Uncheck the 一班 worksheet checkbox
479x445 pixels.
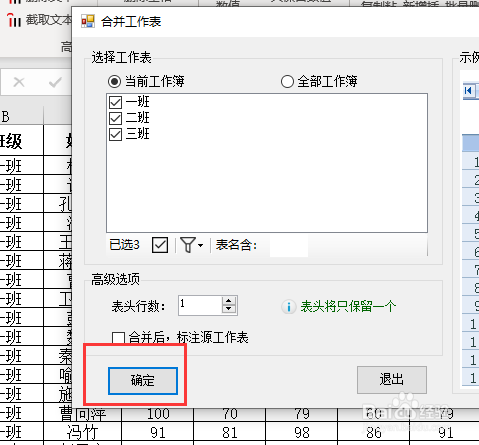[x=116, y=102]
